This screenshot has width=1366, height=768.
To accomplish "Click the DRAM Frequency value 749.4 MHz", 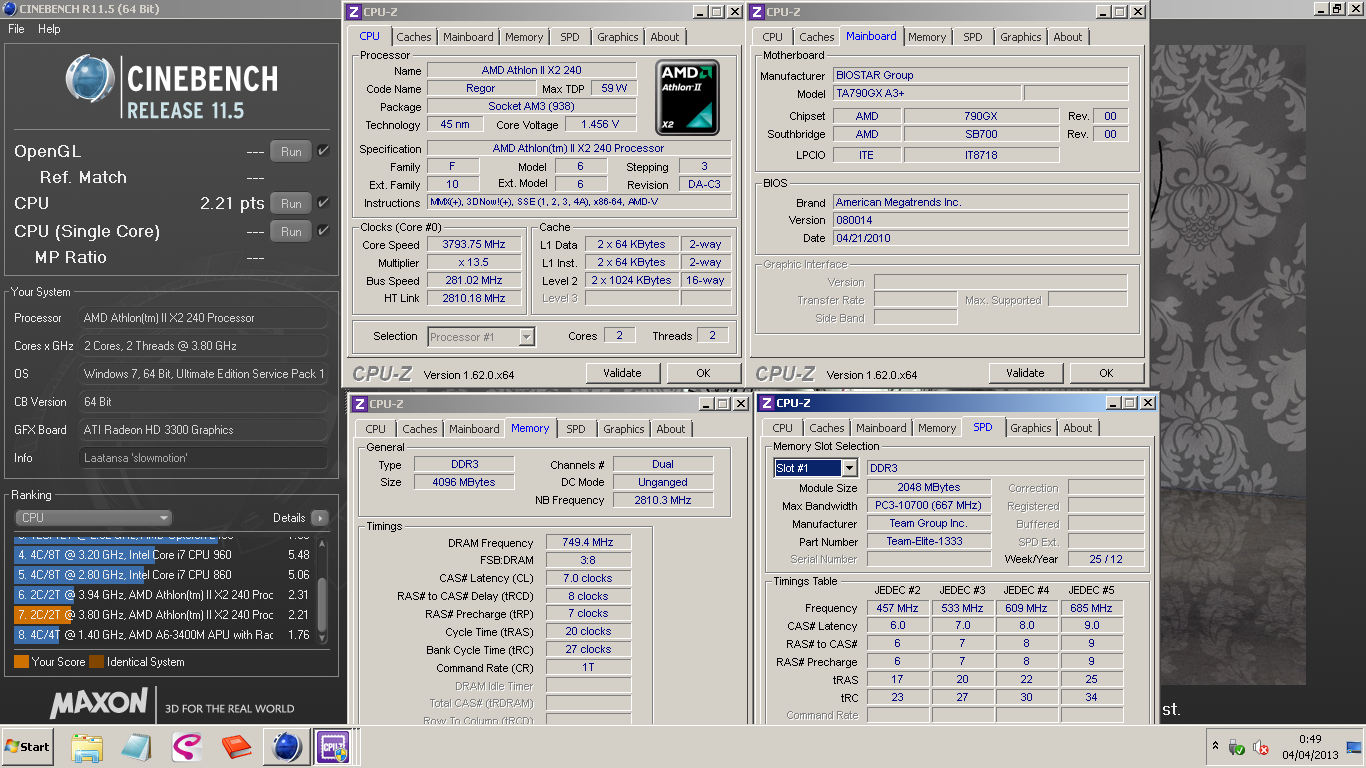I will [588, 543].
